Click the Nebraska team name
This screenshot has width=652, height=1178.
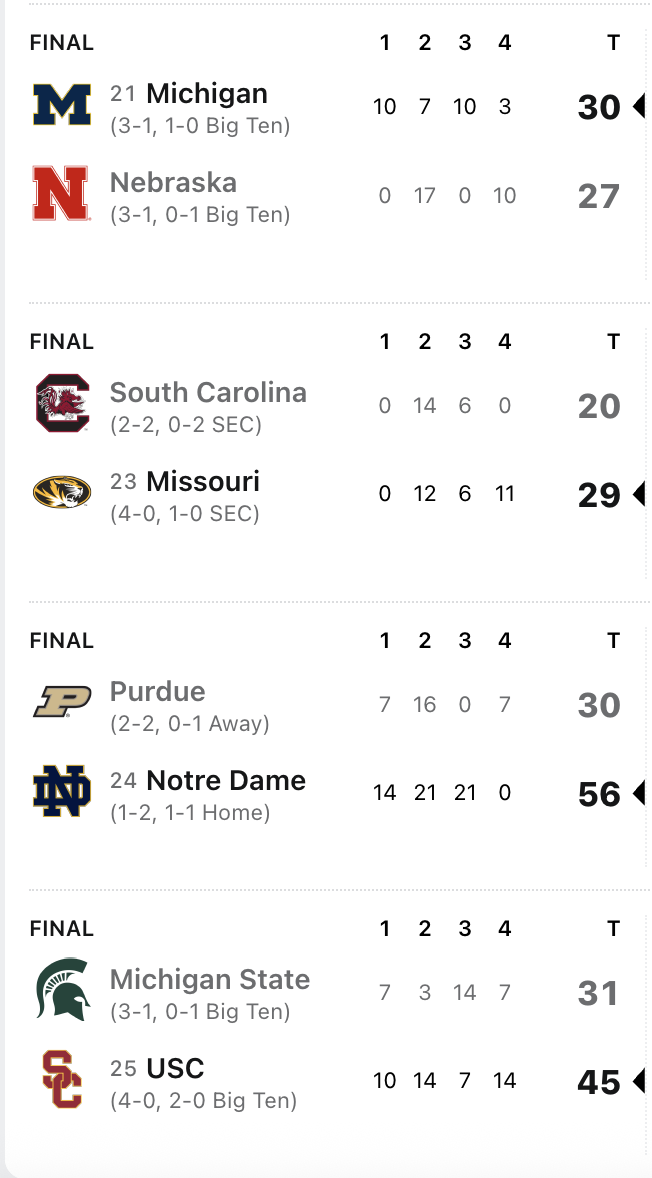click(x=173, y=183)
